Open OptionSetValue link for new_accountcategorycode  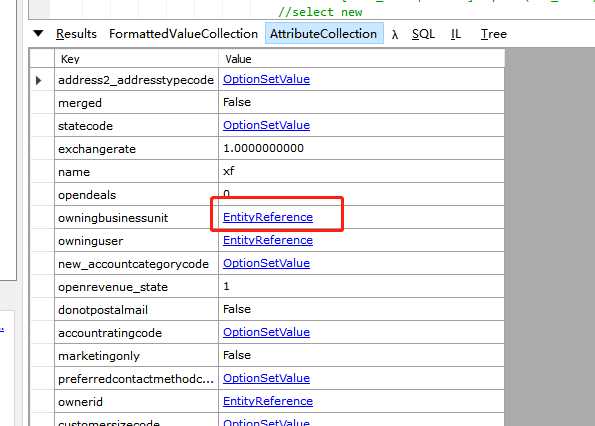click(x=266, y=263)
